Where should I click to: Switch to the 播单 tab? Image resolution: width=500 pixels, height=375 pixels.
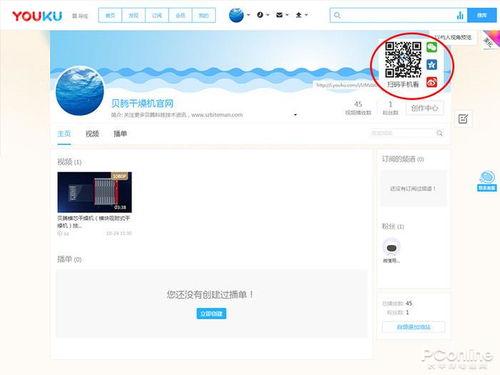(120, 134)
